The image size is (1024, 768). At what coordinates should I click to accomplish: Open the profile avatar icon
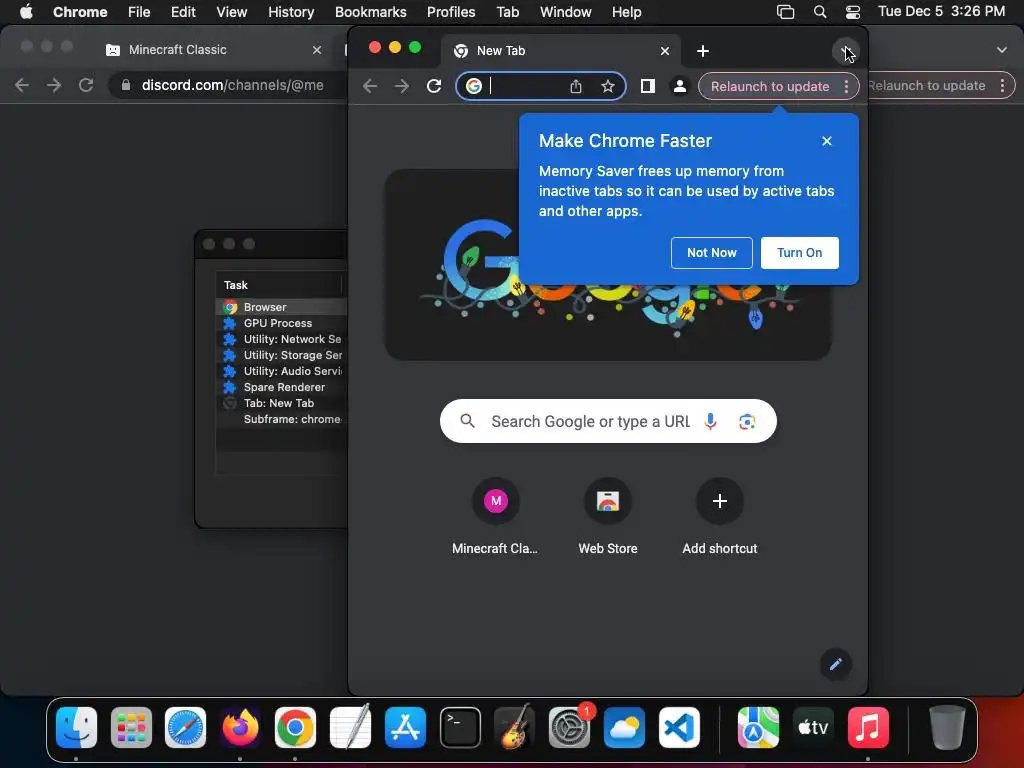click(x=679, y=86)
